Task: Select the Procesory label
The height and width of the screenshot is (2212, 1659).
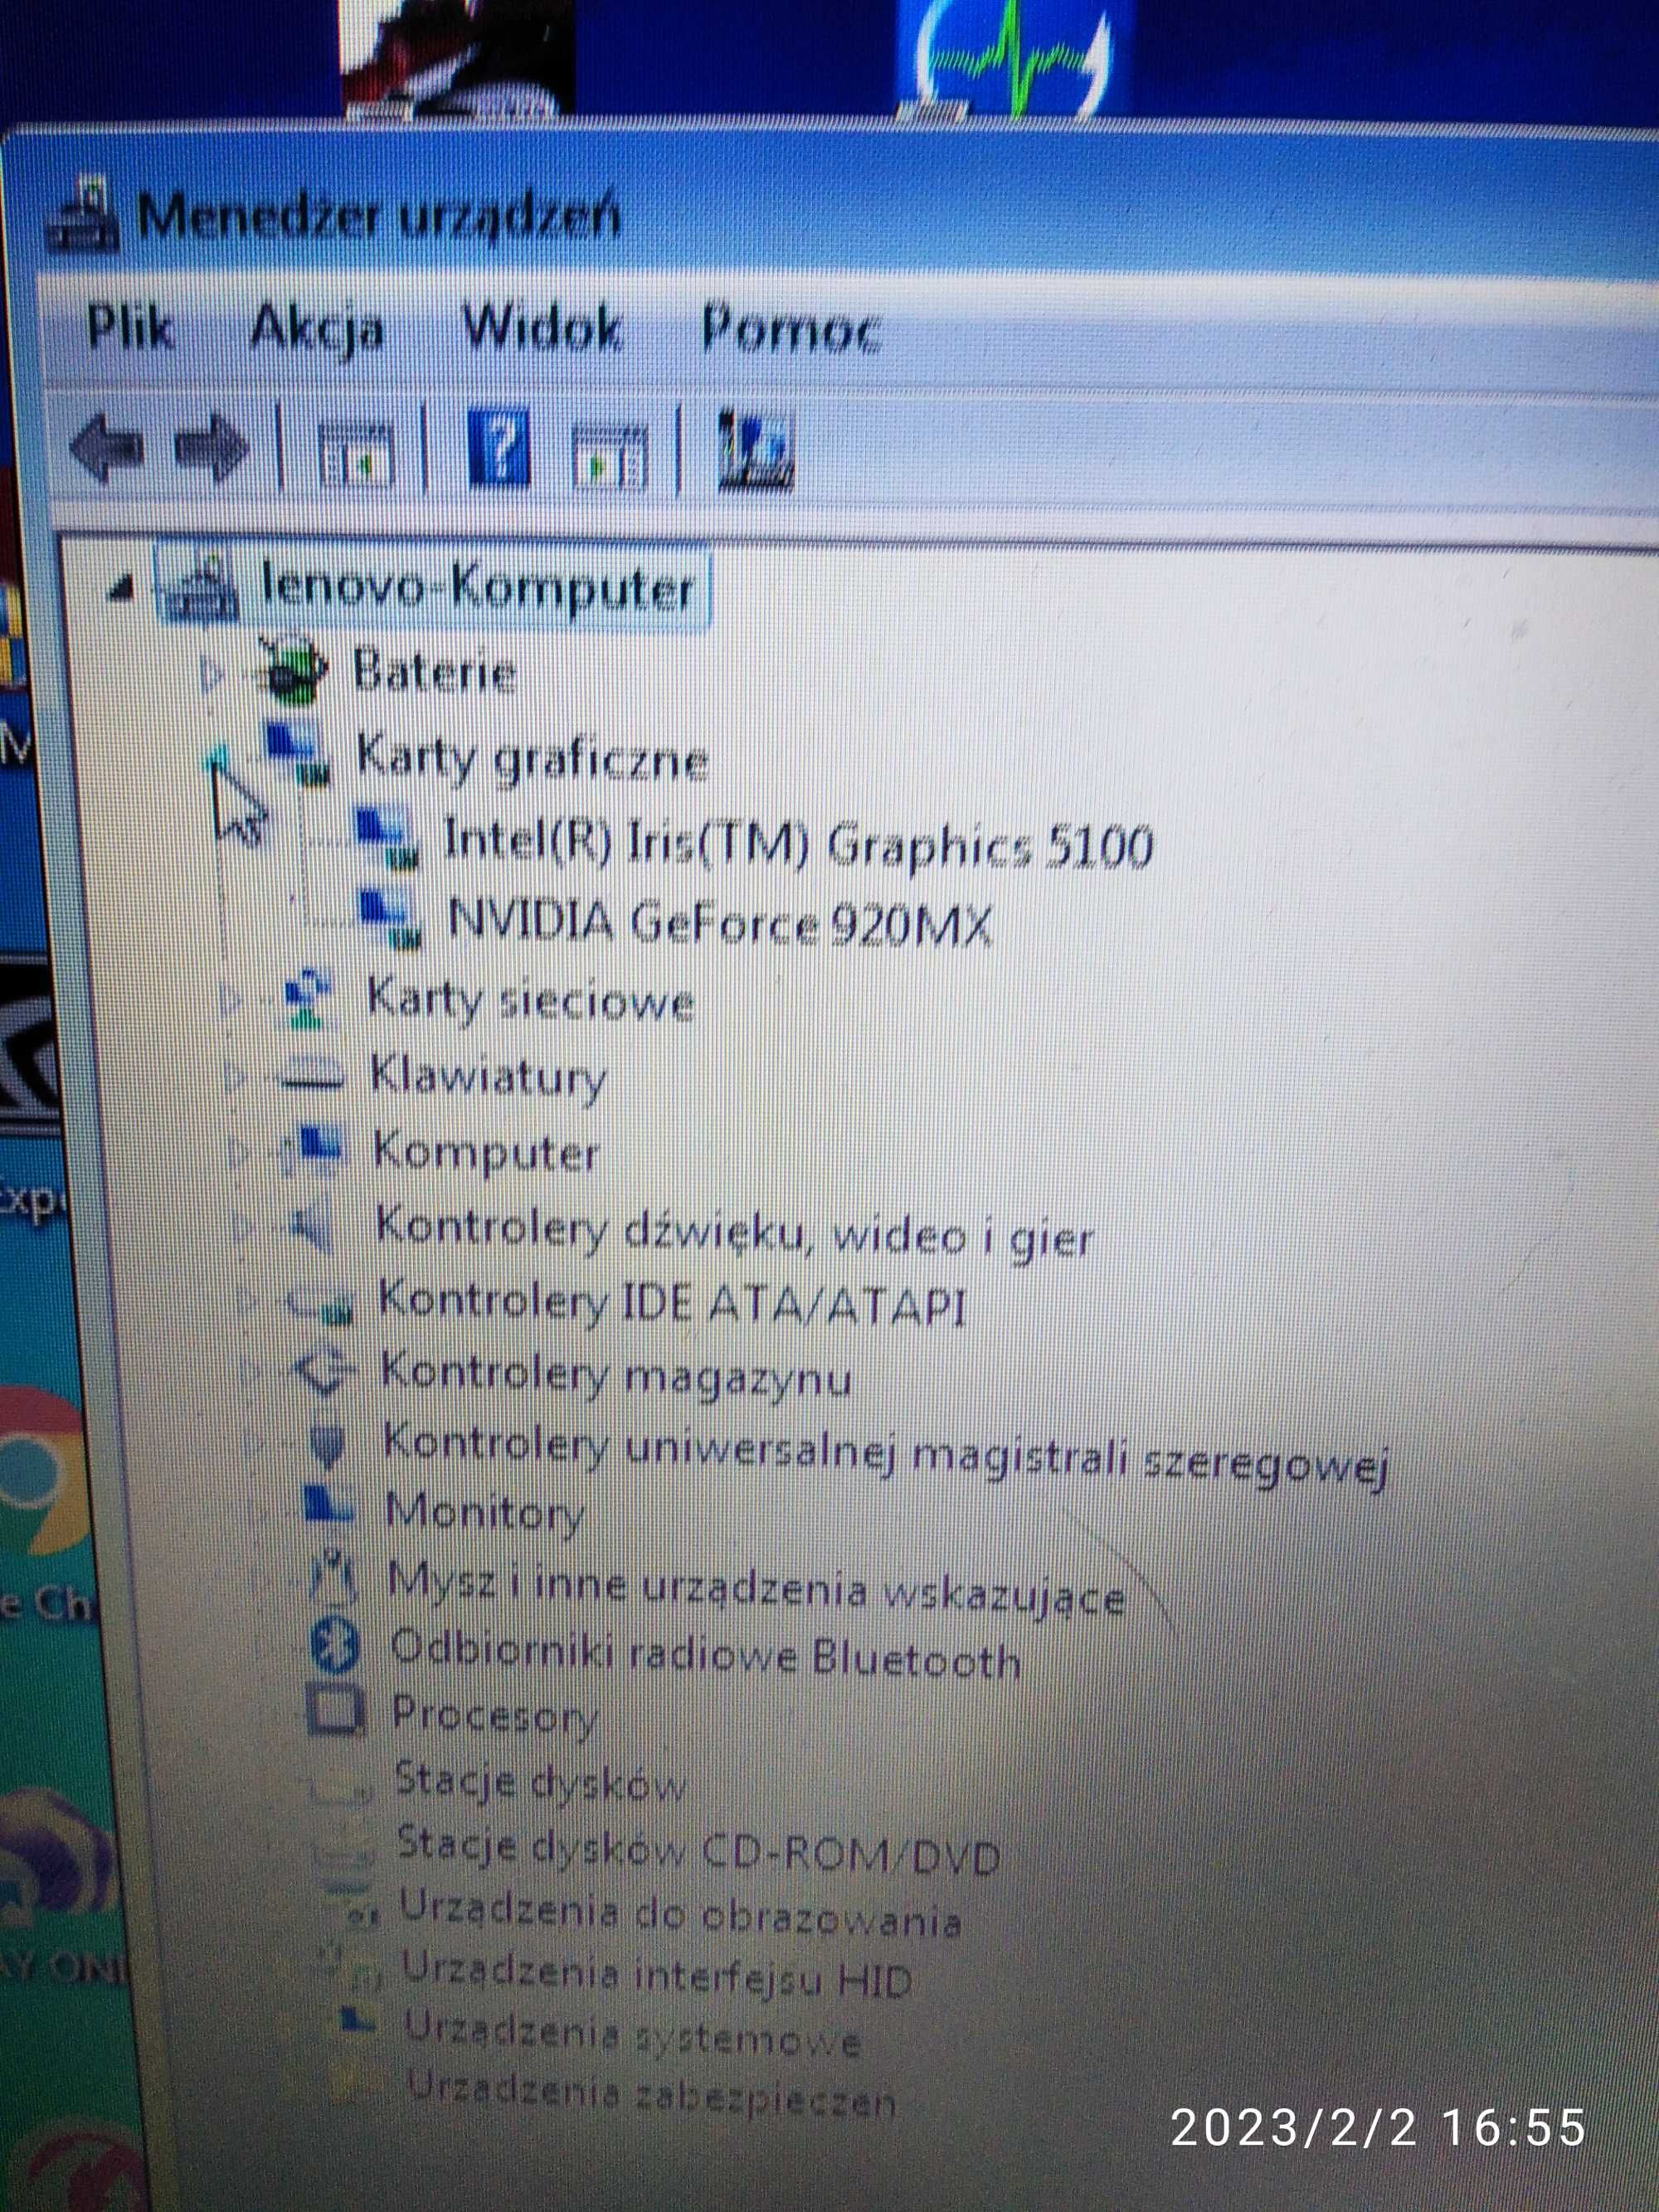Action: point(495,1715)
